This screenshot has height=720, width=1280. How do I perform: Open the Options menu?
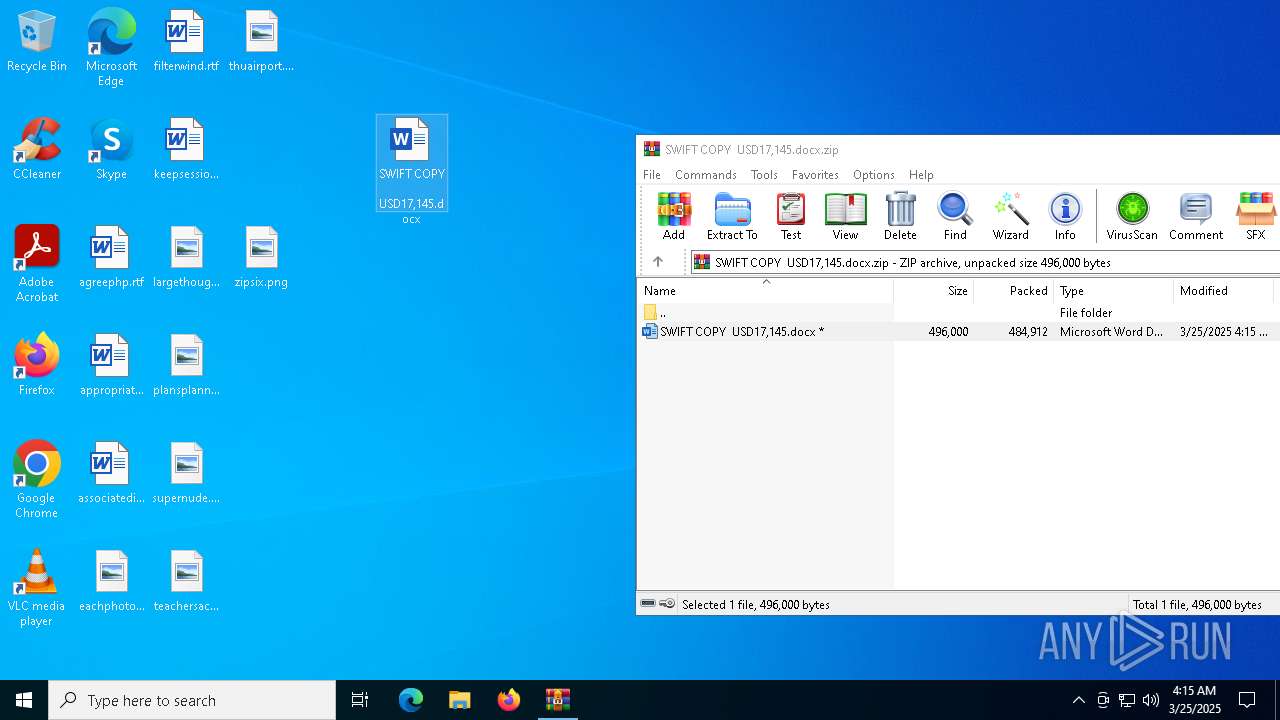pyautogui.click(x=874, y=174)
